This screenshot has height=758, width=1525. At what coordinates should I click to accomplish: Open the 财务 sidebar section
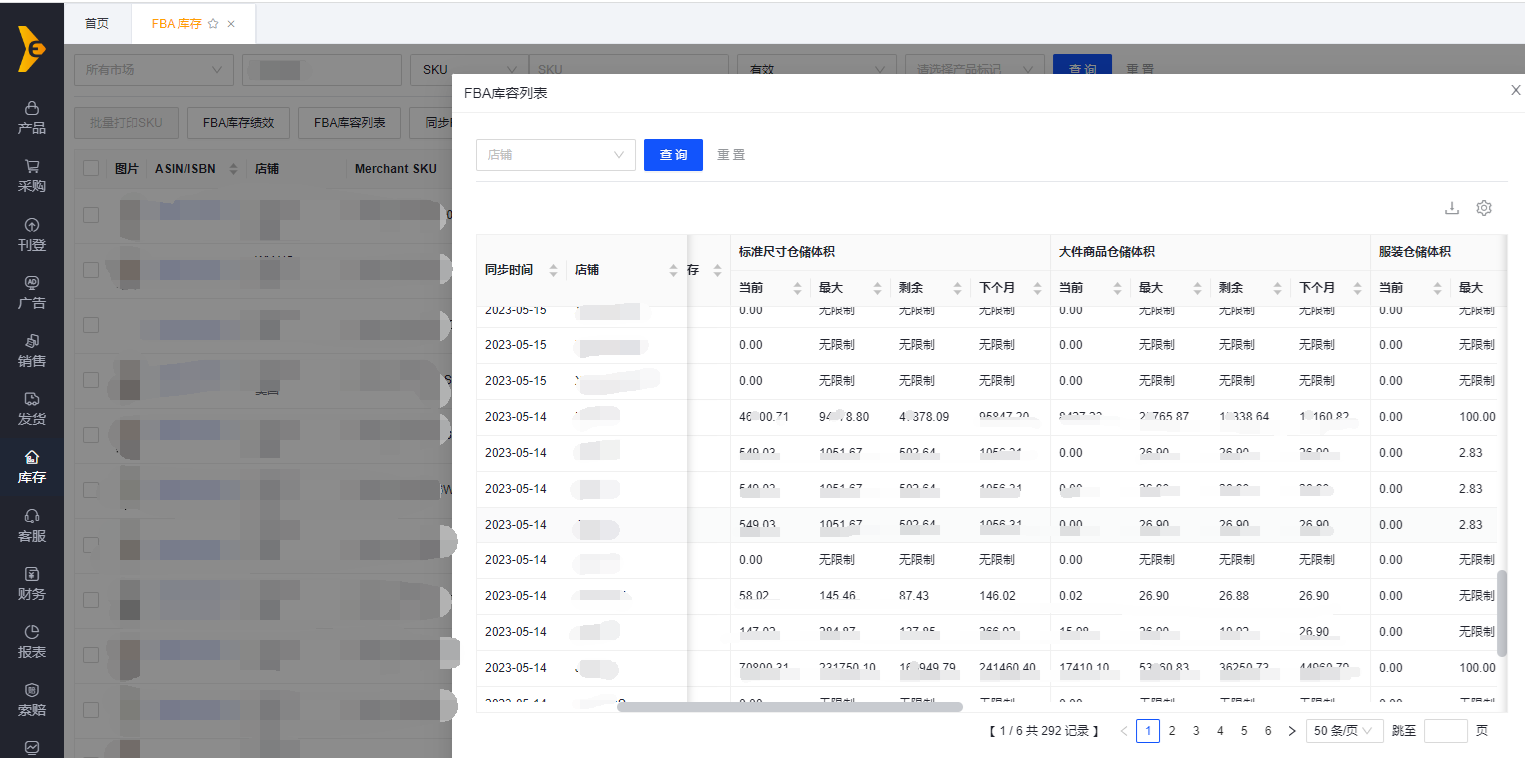(x=32, y=583)
